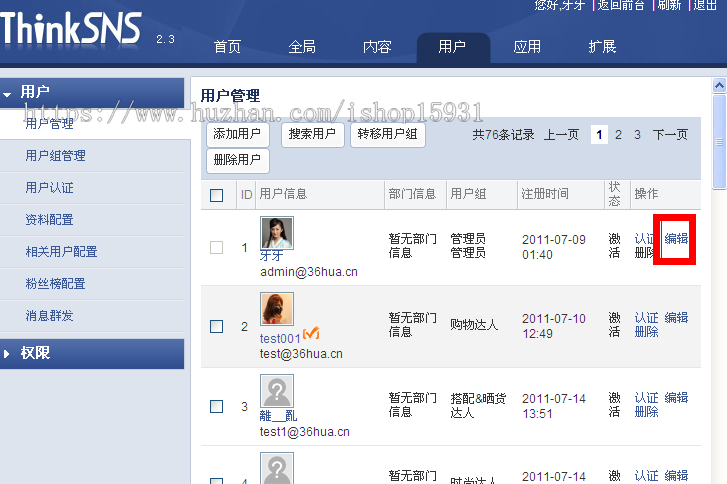Screen dimensions: 727x484
Task: Toggle the select-all checkbox in table header
Action: pyautogui.click(x=217, y=195)
